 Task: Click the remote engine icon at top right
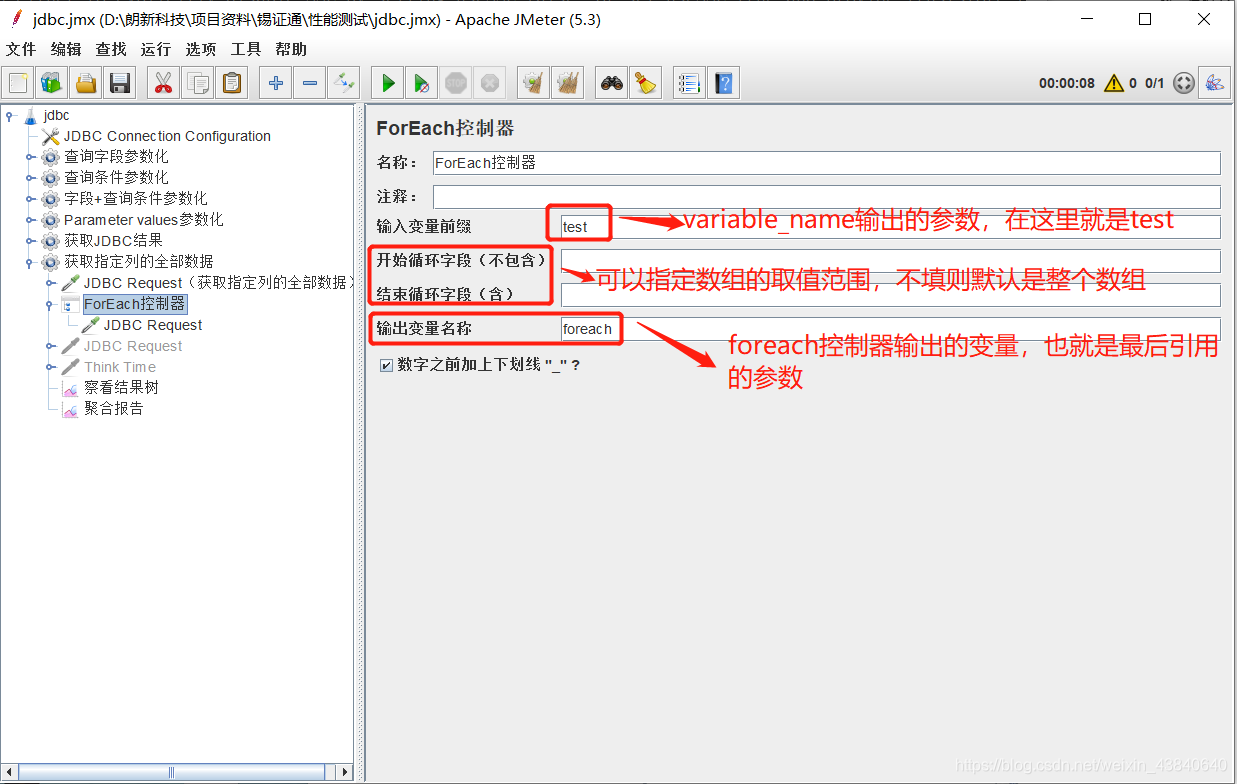click(x=1215, y=83)
